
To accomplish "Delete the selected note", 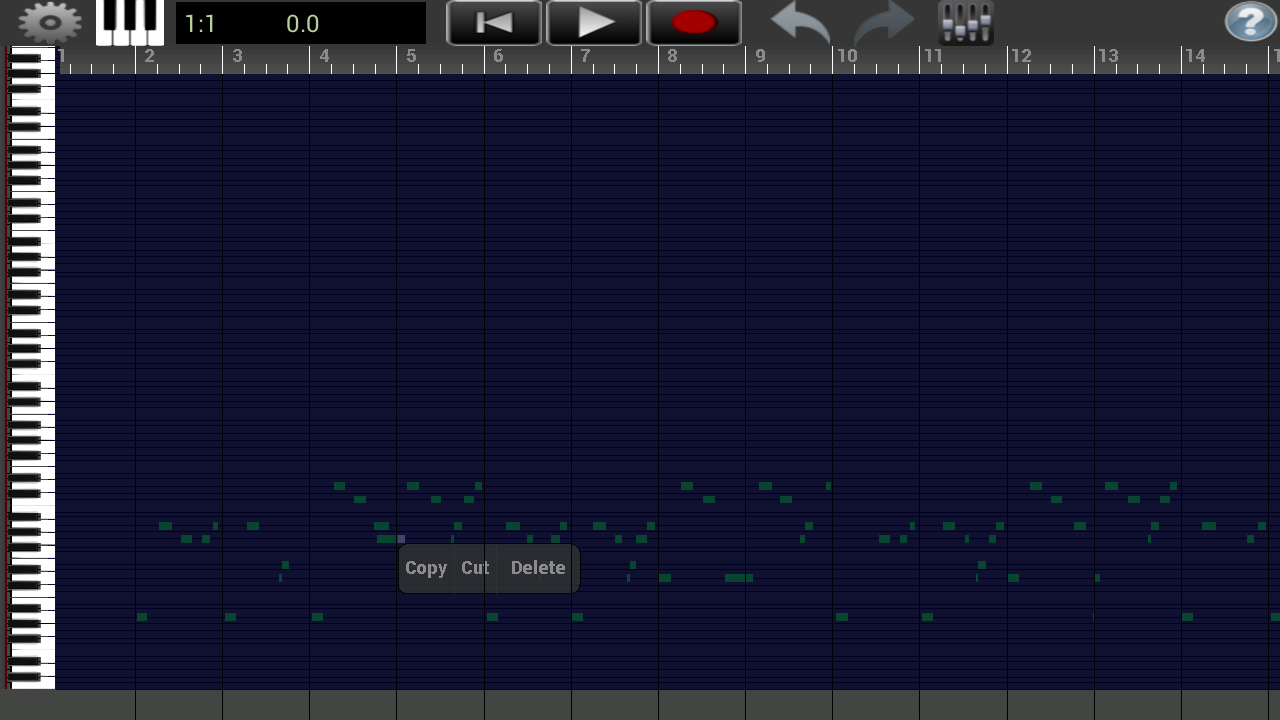I will (x=537, y=568).
